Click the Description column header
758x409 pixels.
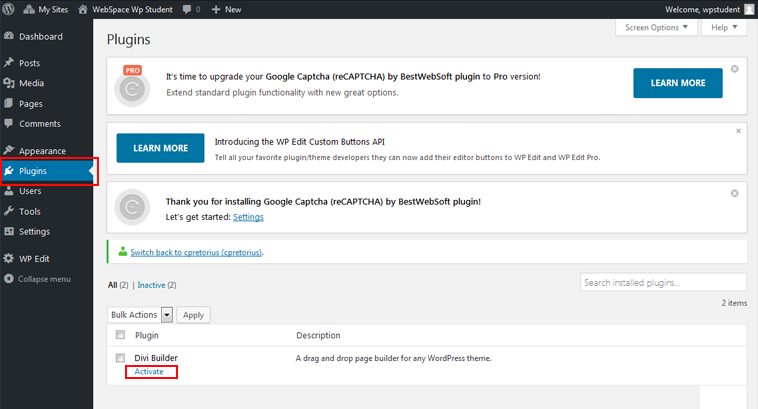[x=318, y=335]
